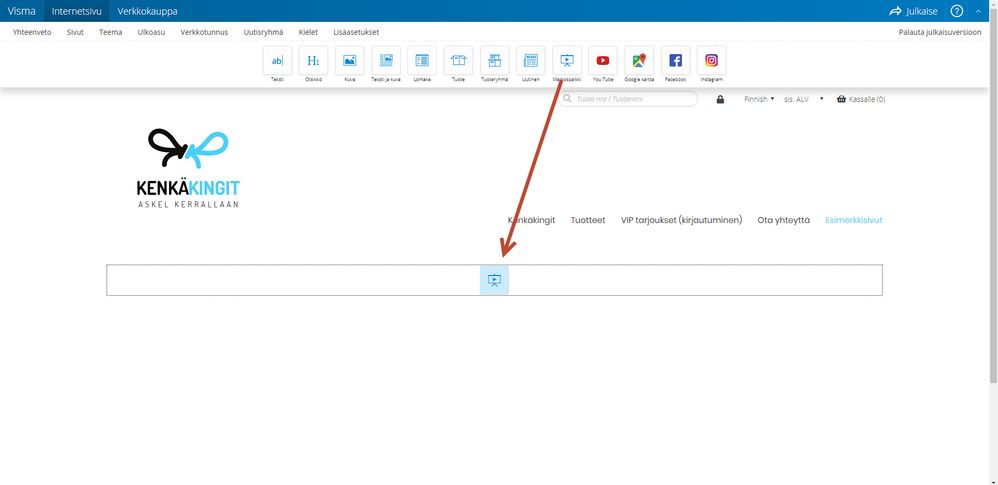Open the Uutisryhmä menu

(x=264, y=32)
